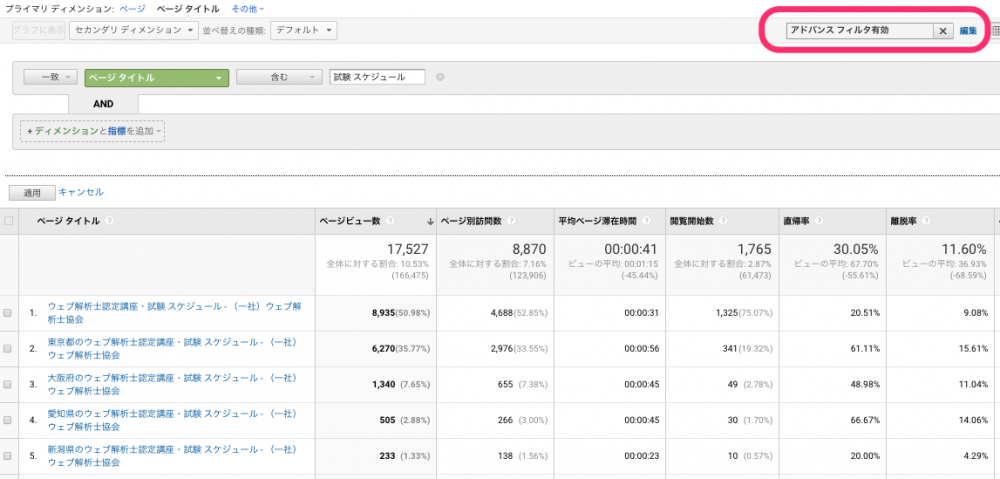Click the bounce rate cell 66.67%

coord(865,420)
